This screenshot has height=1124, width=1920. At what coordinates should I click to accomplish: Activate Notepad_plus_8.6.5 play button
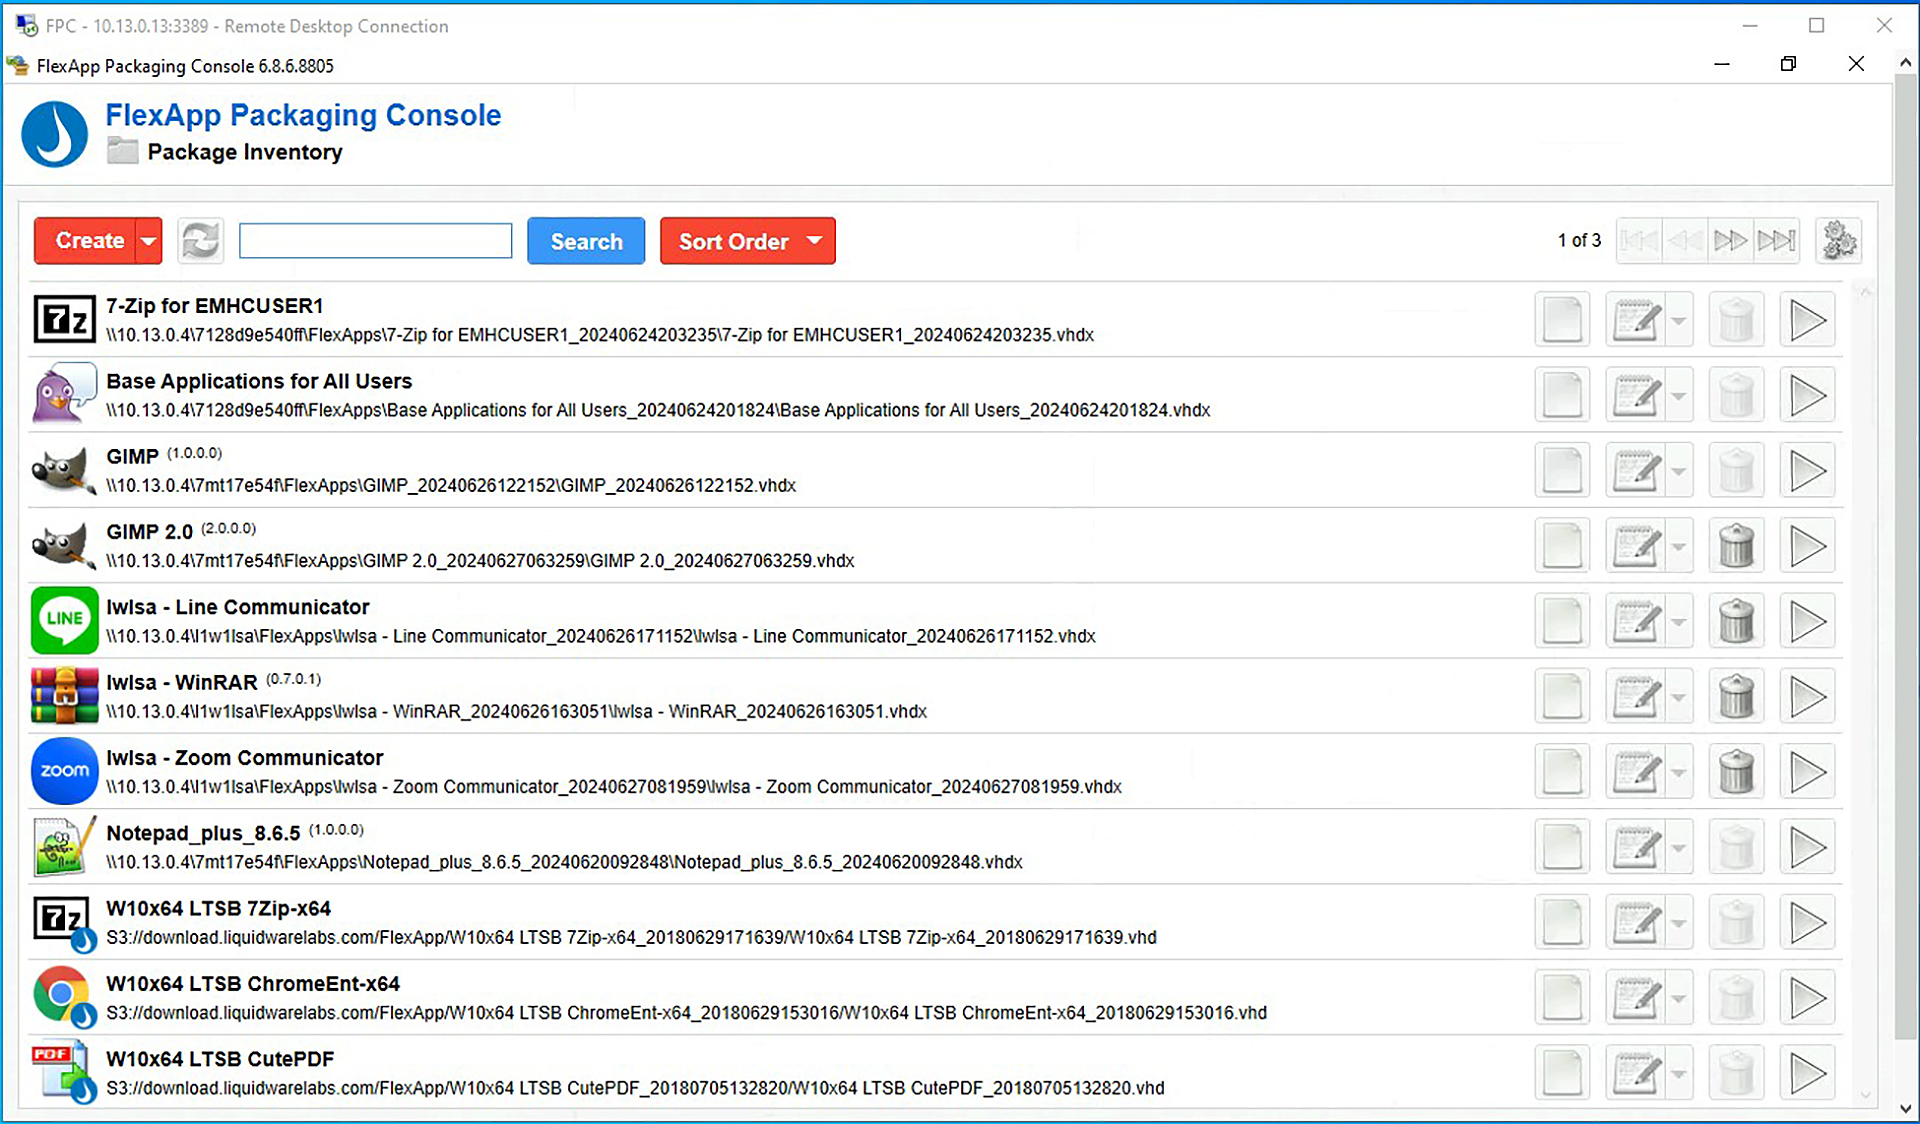point(1807,848)
